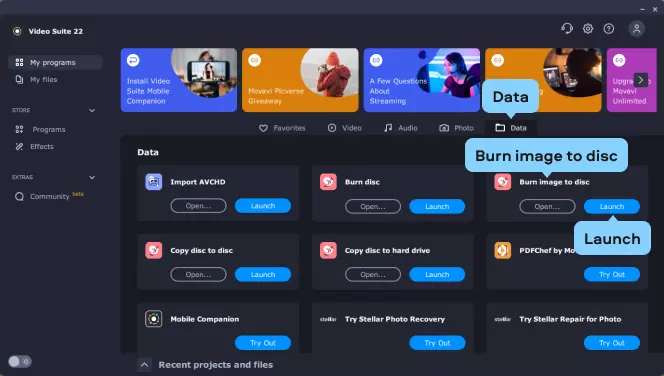Open the Movavi Picverse Giveaway banner
This screenshot has width=664, height=376.
coord(300,80)
